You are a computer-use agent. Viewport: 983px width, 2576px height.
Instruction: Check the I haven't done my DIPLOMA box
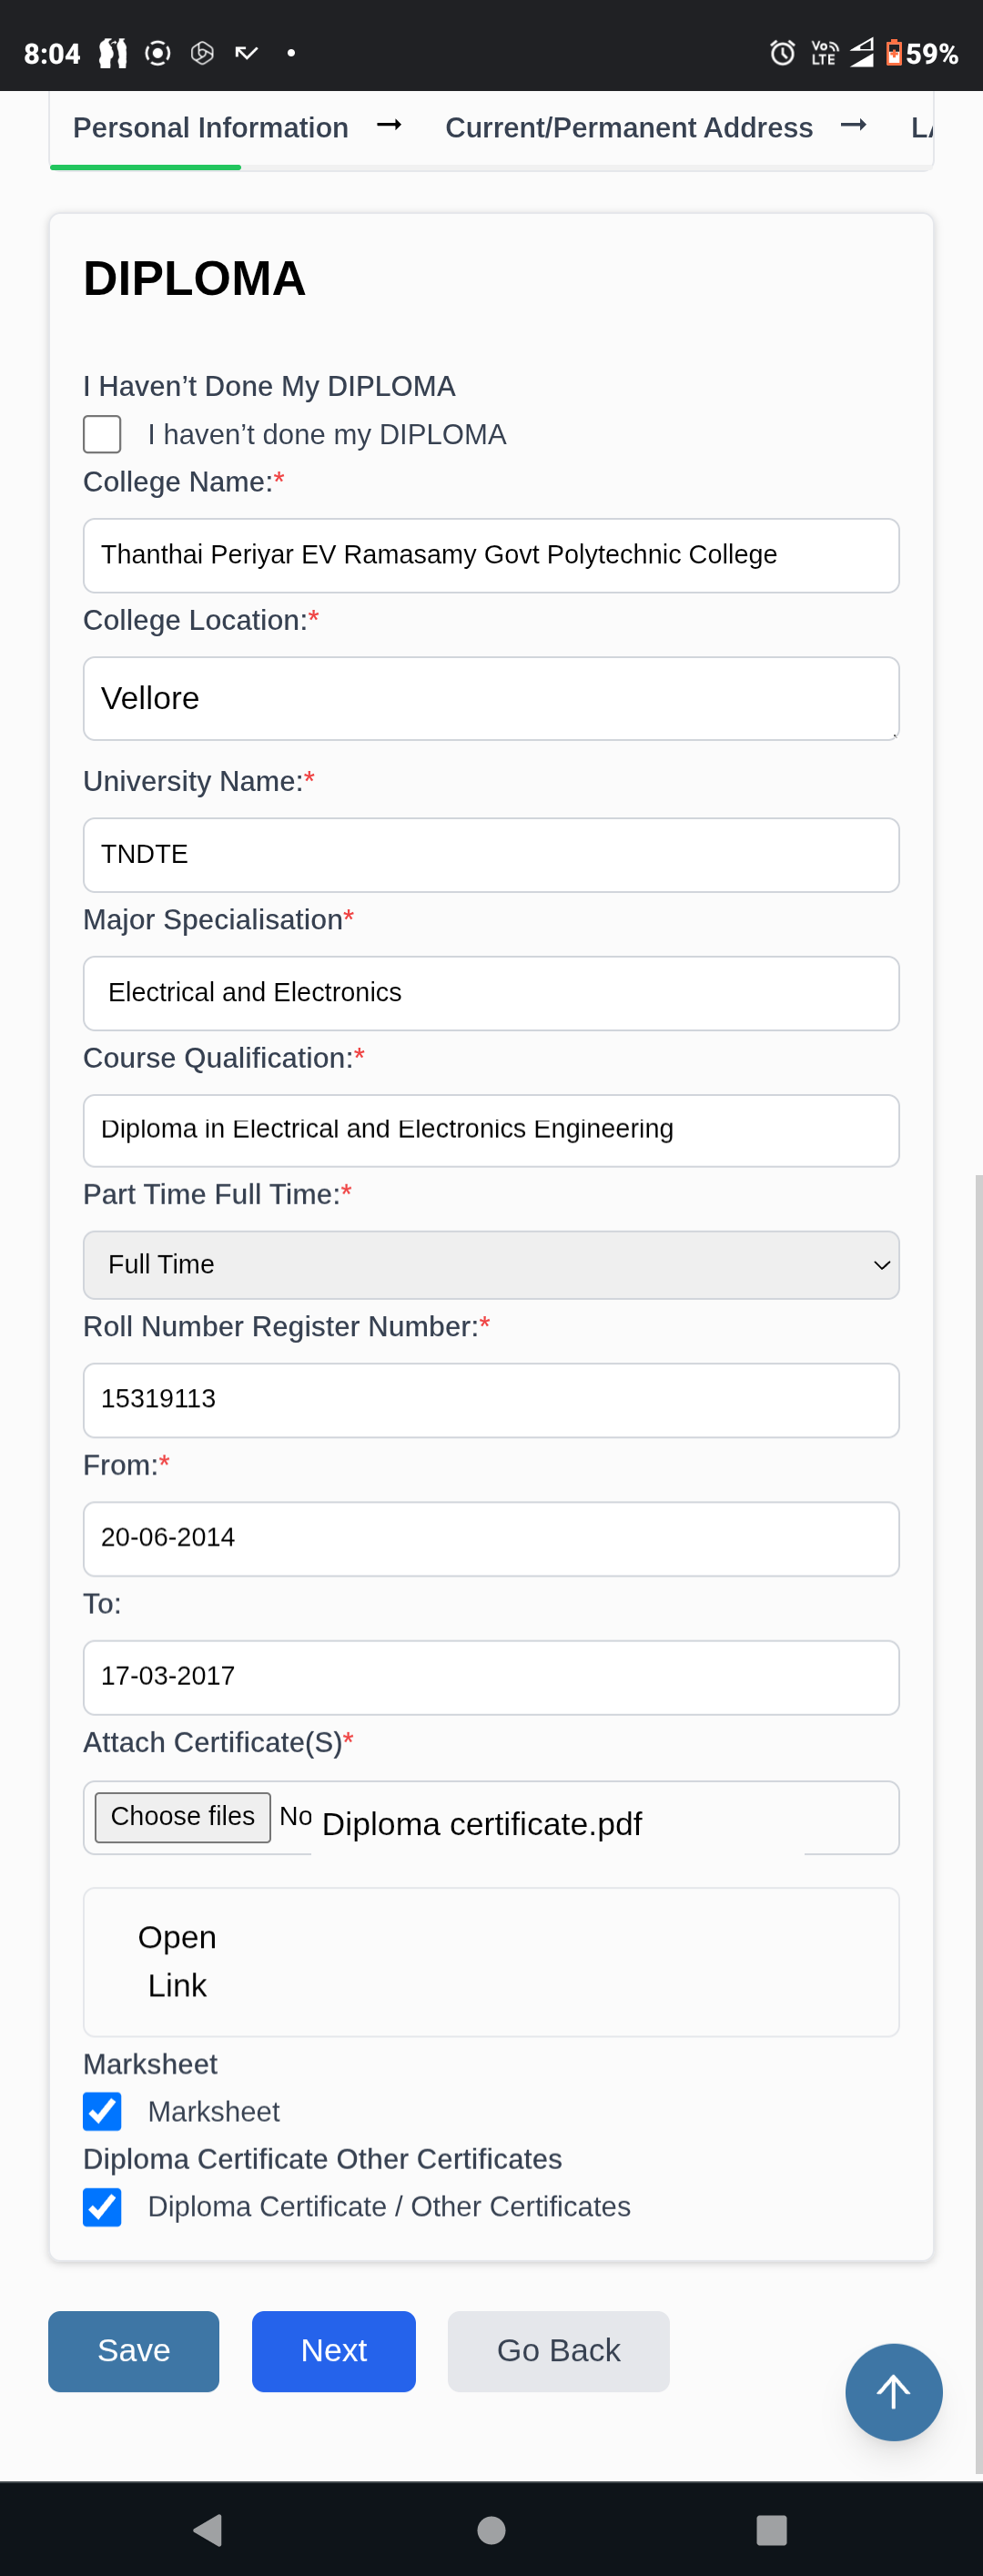tap(102, 434)
